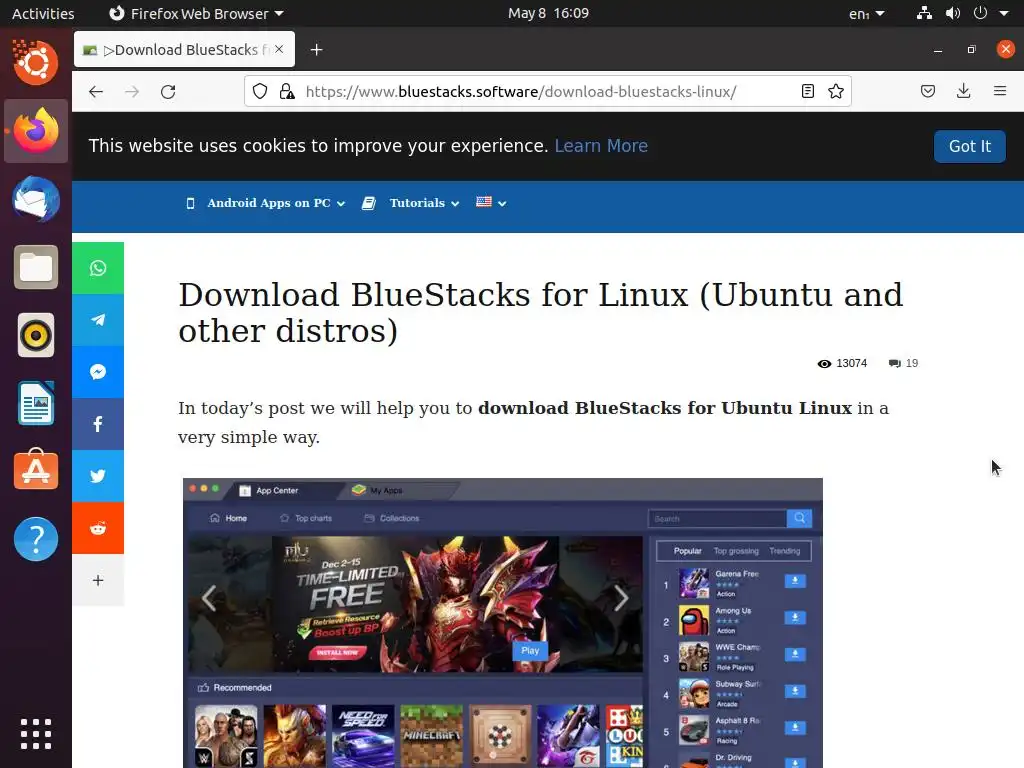Open Files from the Ubuntu dock

[x=36, y=267]
